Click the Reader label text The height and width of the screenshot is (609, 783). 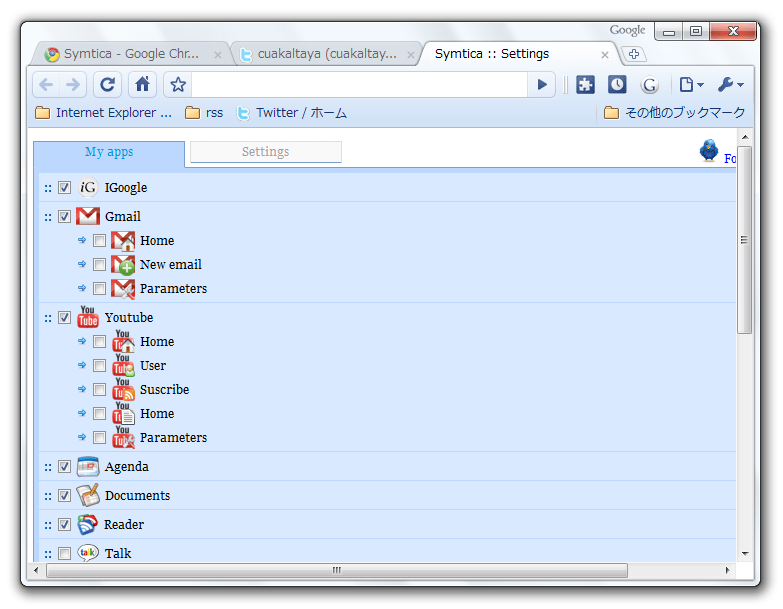tap(124, 525)
